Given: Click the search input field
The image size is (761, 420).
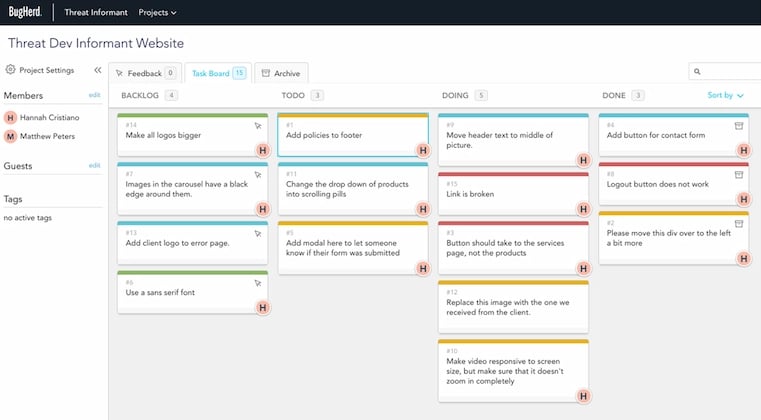Looking at the screenshot, I should click(729, 72).
